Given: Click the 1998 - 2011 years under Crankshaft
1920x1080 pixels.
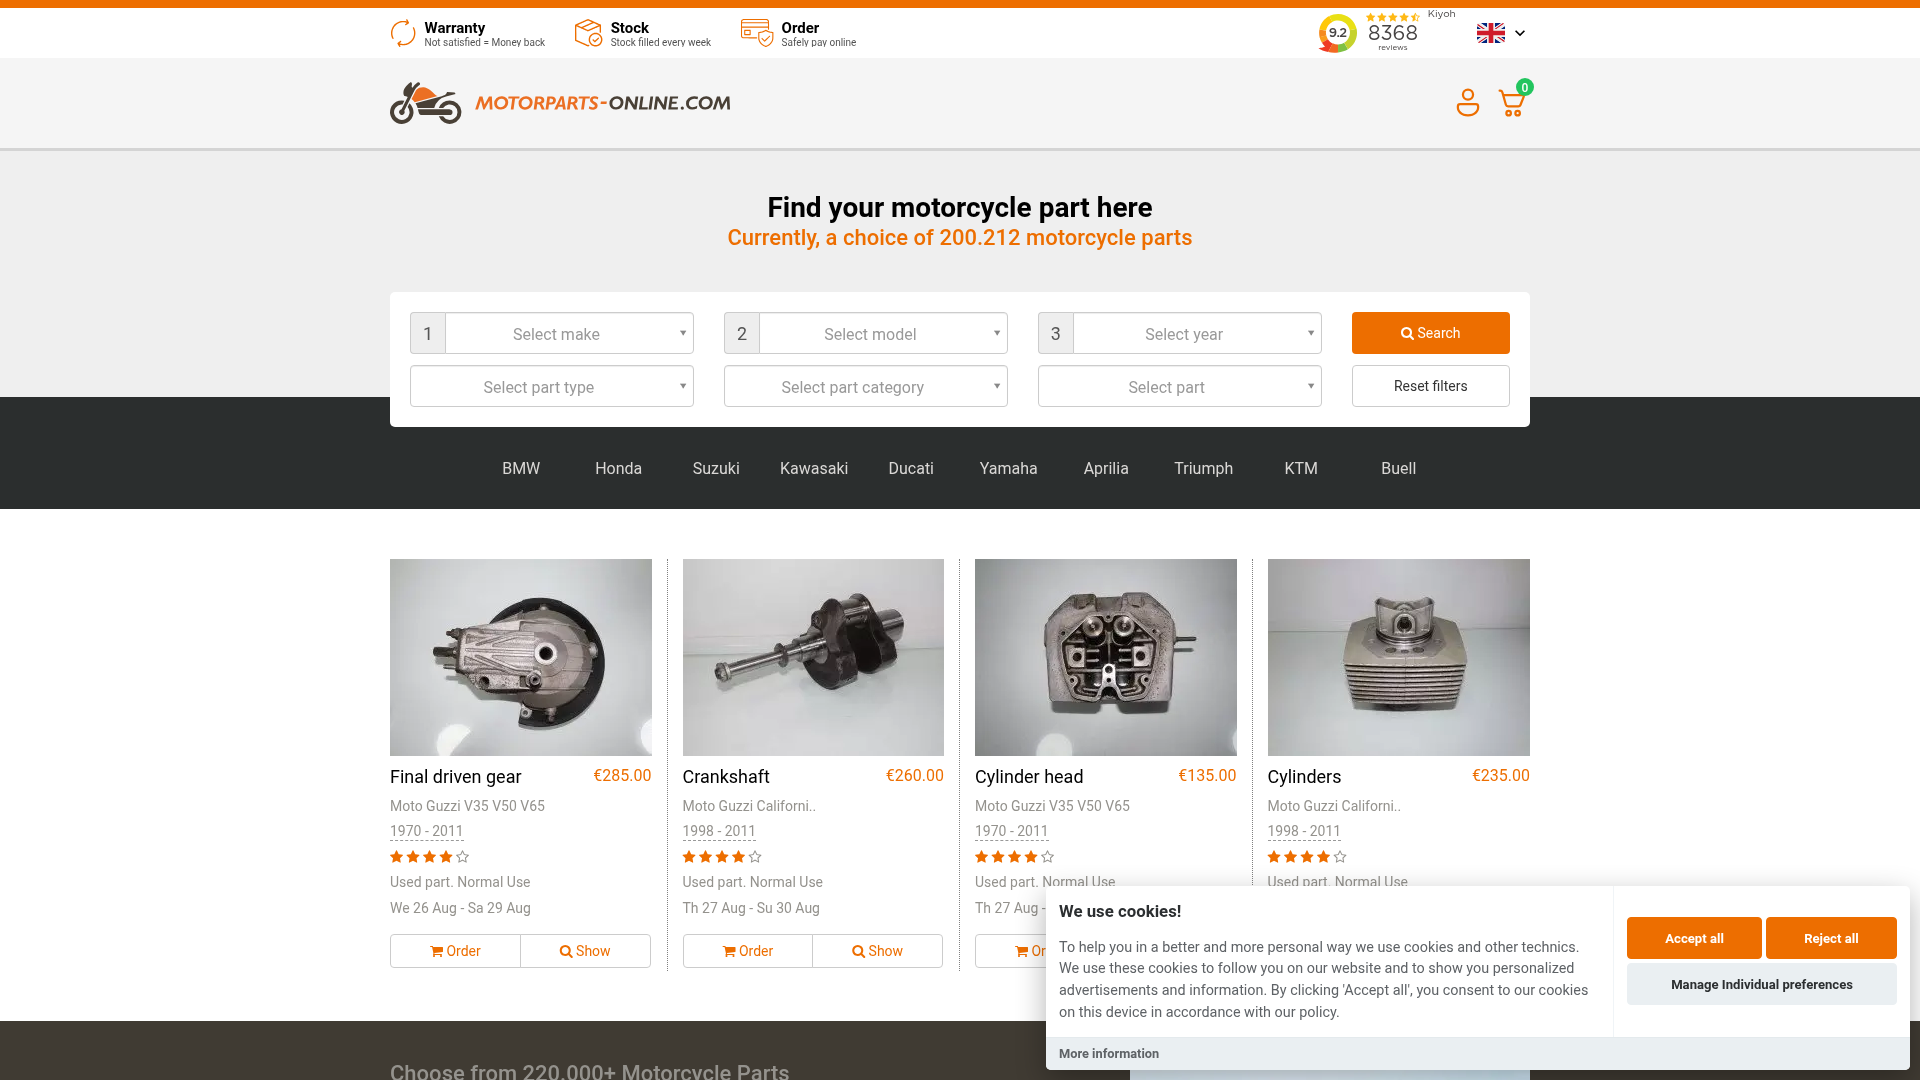Looking at the screenshot, I should pyautogui.click(x=719, y=831).
